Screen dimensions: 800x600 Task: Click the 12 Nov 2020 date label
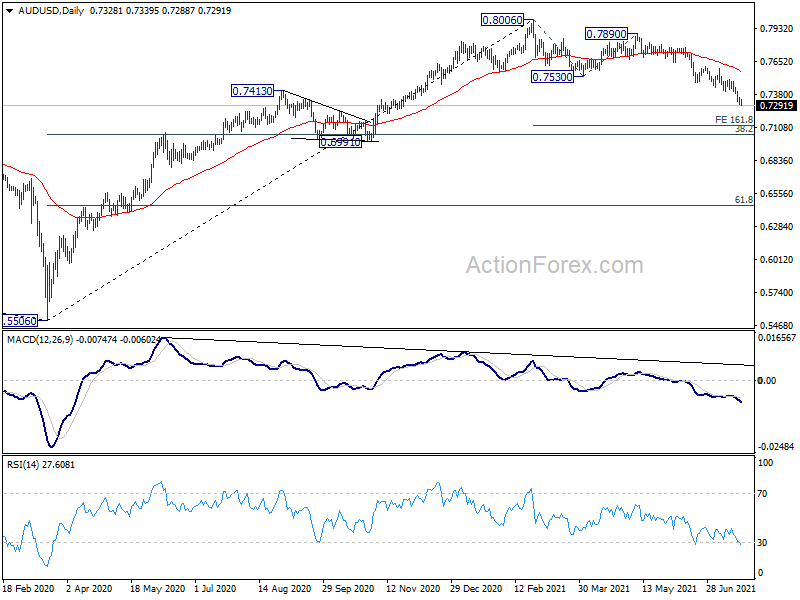(x=413, y=589)
